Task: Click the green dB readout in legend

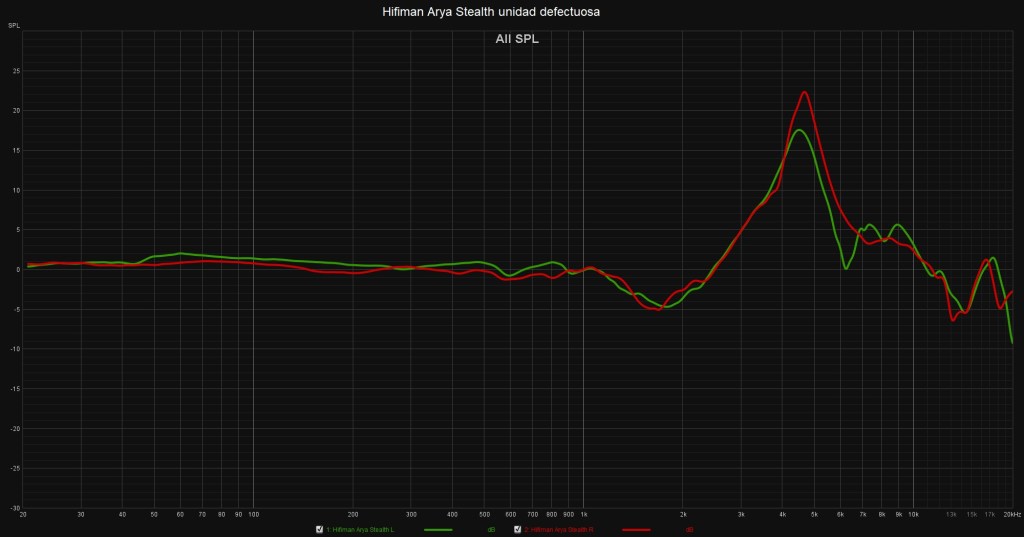Action: (491, 529)
